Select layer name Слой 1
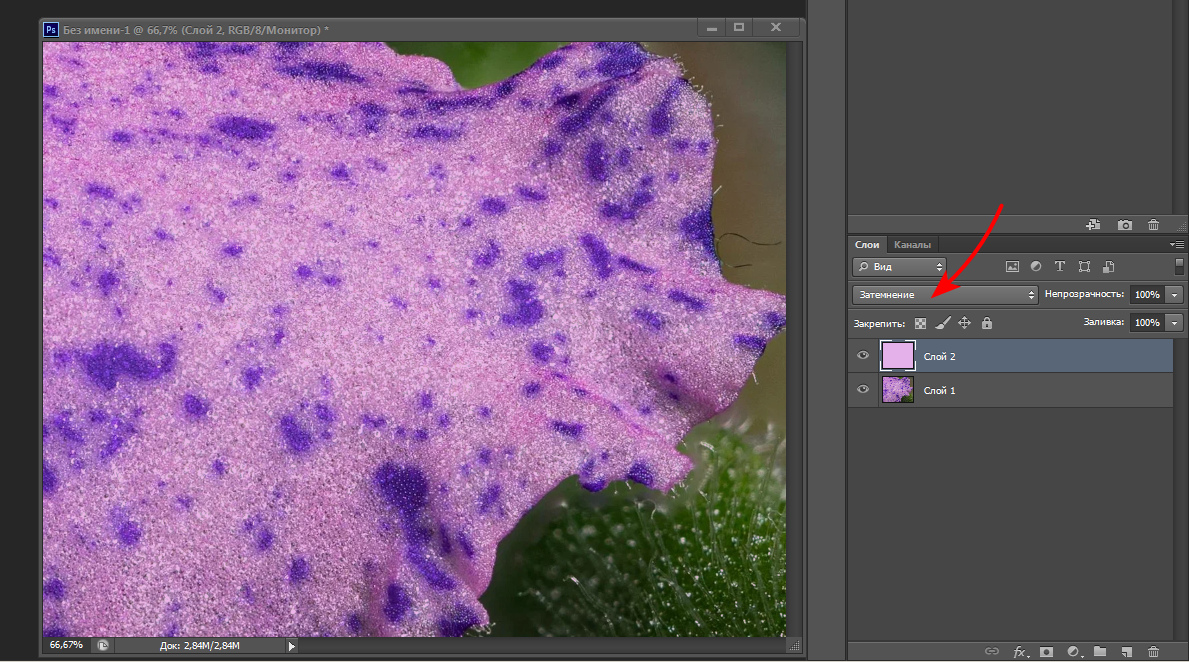The height and width of the screenshot is (662, 1189). pos(940,391)
